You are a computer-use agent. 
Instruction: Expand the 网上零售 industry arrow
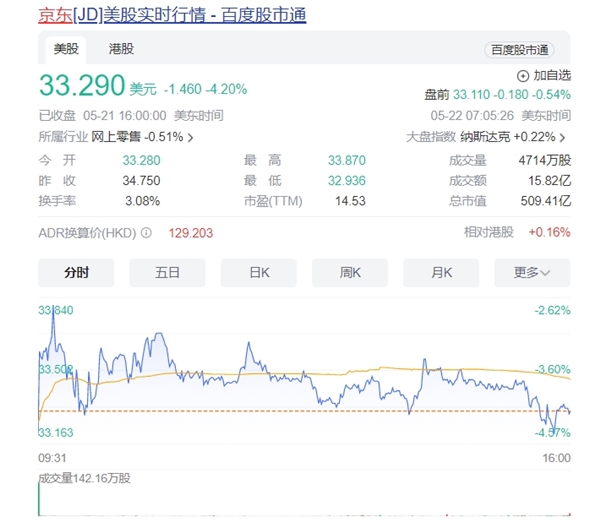pyautogui.click(x=191, y=137)
